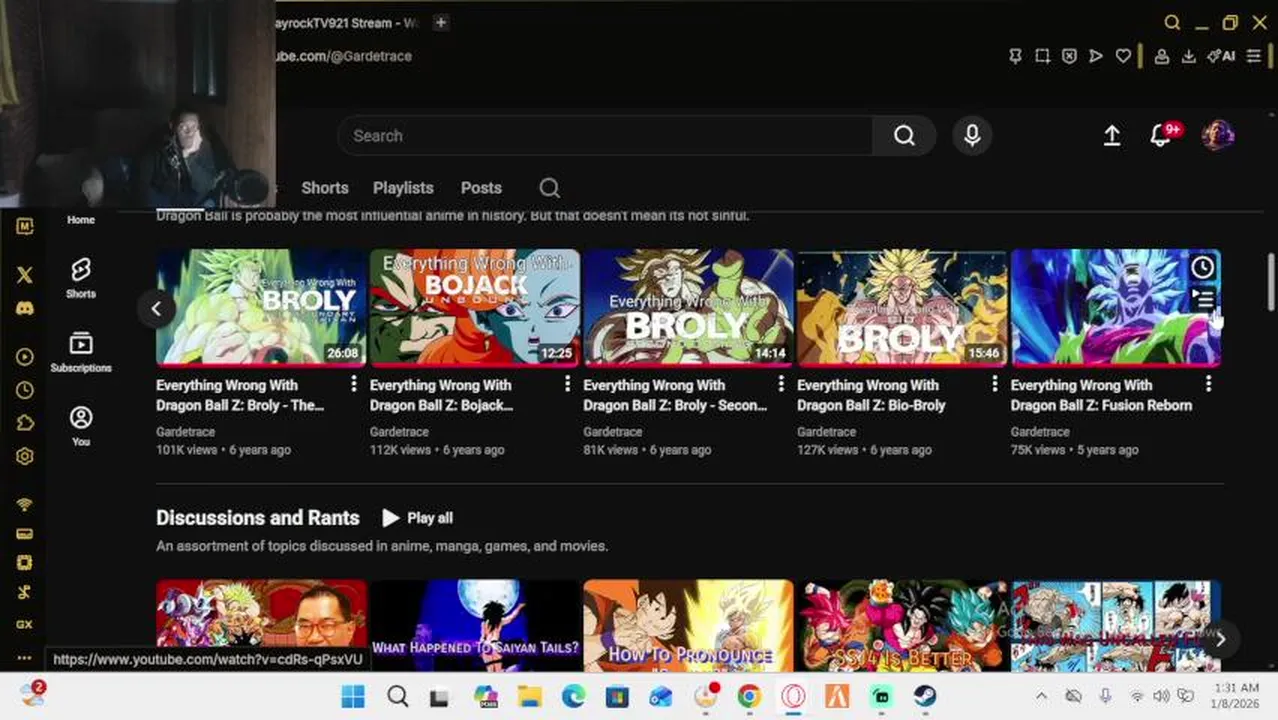Open the CPU limiter chip icon in sidebar
The image size is (1278, 720).
coord(25,563)
